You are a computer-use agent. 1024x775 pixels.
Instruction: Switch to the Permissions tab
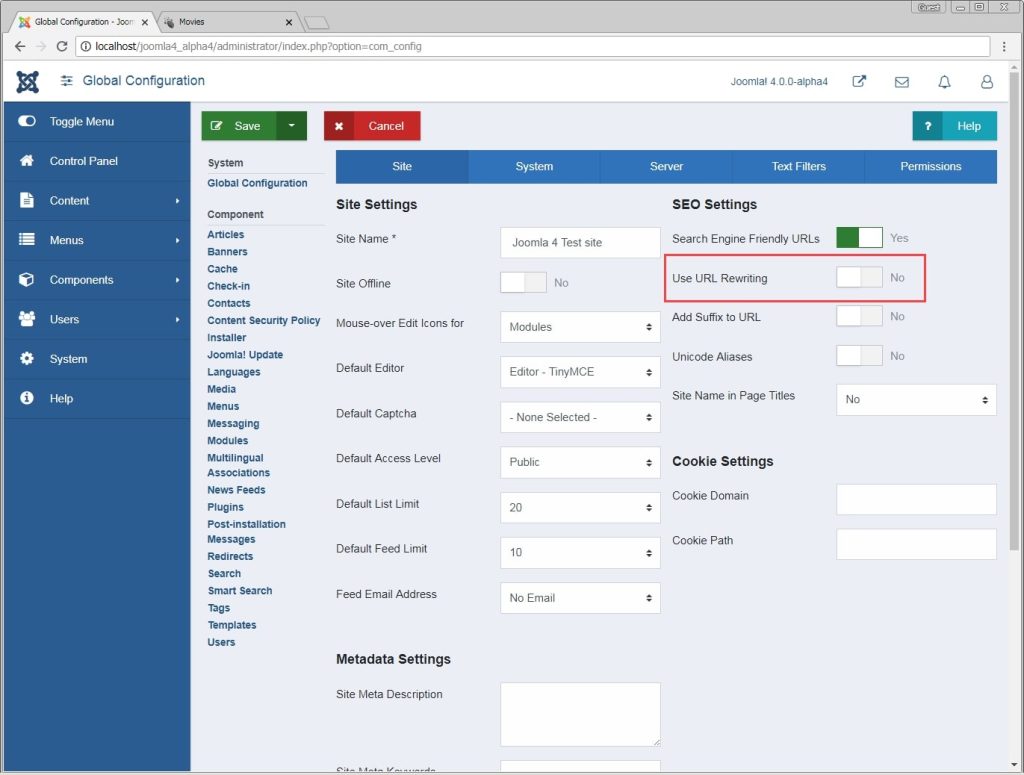pyautogui.click(x=930, y=166)
